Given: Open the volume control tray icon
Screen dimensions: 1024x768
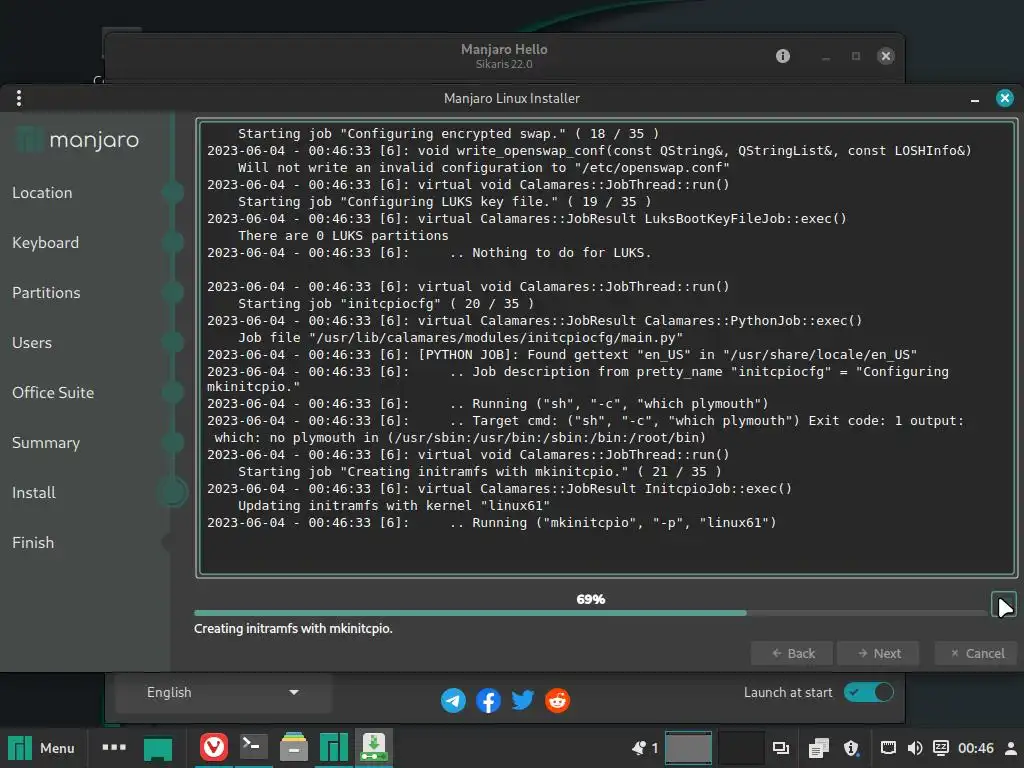Looking at the screenshot, I should 915,748.
